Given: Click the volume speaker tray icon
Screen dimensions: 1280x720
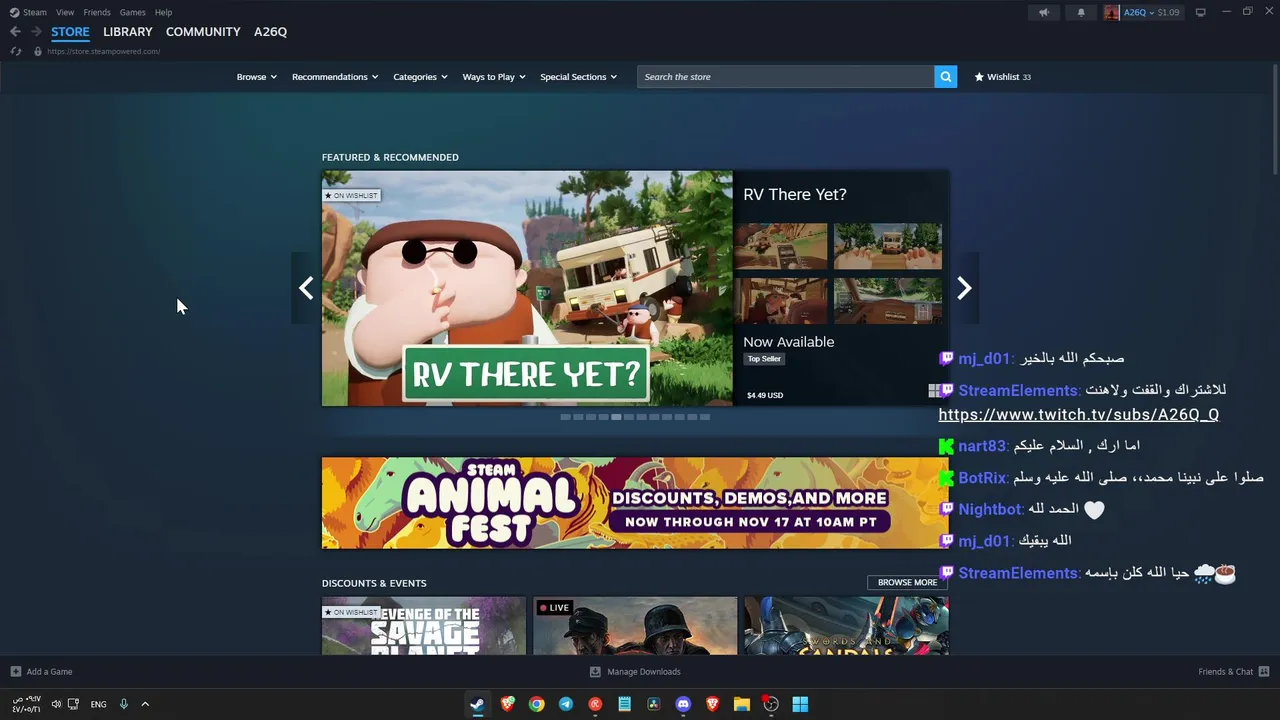Looking at the screenshot, I should [x=56, y=704].
